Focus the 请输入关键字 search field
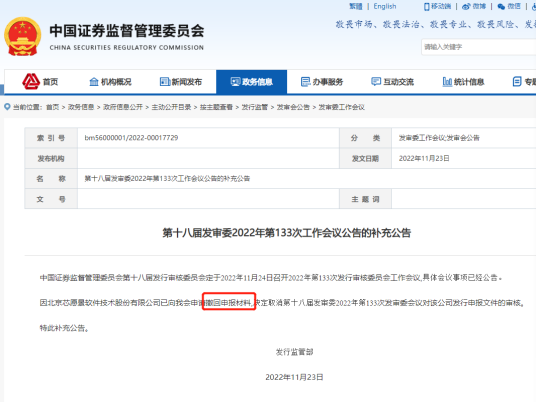This screenshot has width=536, height=402. coord(479,47)
